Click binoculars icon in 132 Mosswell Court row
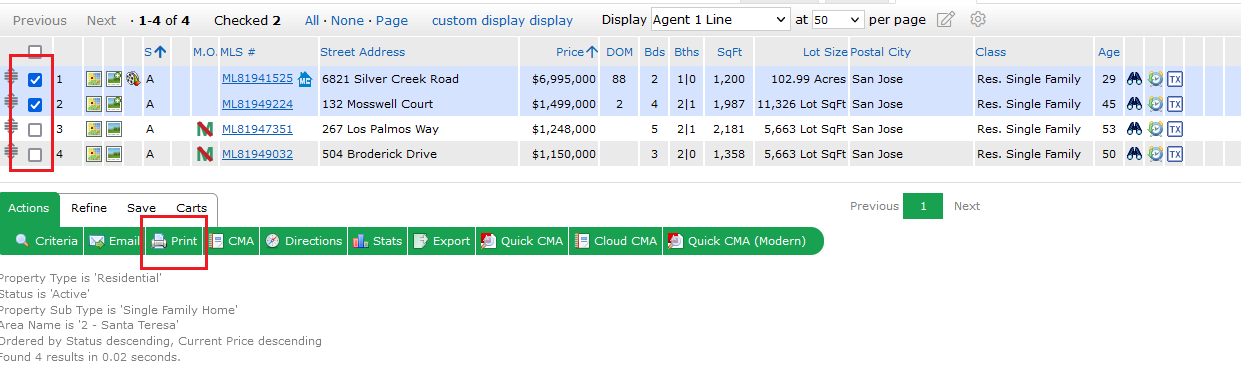This screenshot has height=366, width=1241. point(1134,104)
